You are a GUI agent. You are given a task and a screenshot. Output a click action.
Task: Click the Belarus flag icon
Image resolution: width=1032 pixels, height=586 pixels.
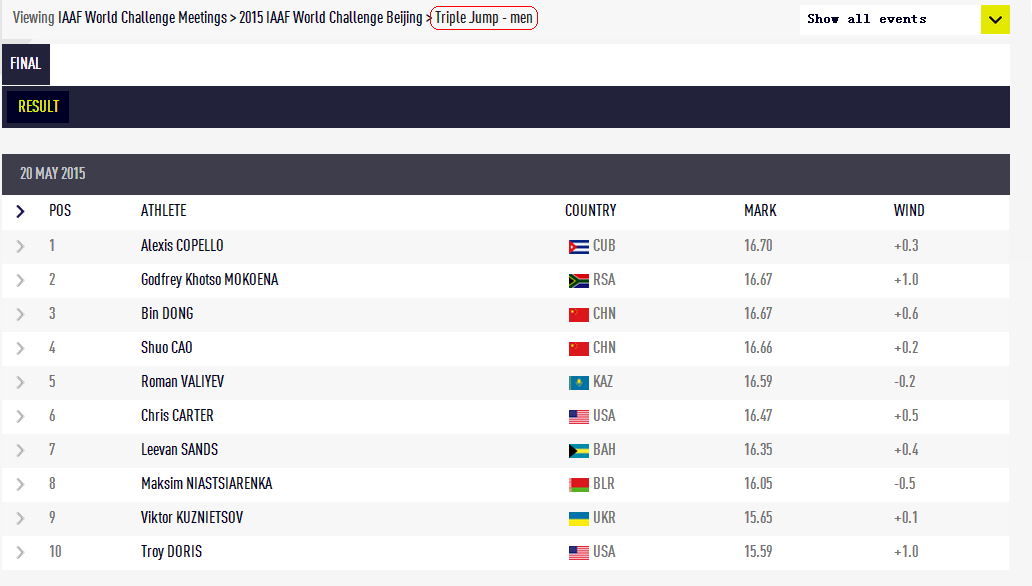[579, 485]
